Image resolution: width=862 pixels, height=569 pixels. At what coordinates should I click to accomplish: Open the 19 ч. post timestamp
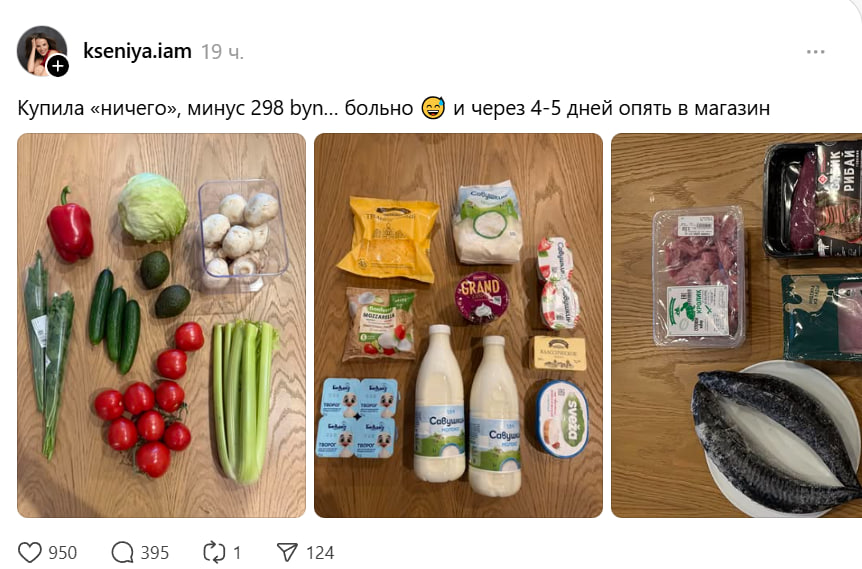(222, 52)
